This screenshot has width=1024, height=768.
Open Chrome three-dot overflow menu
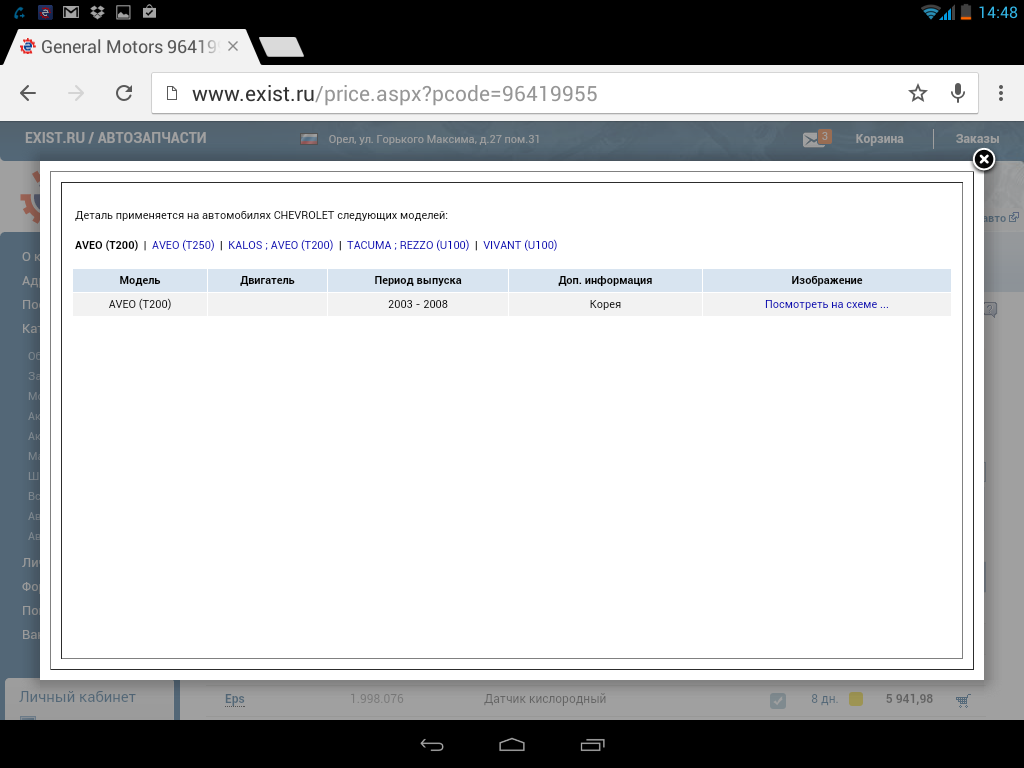click(x=1000, y=93)
